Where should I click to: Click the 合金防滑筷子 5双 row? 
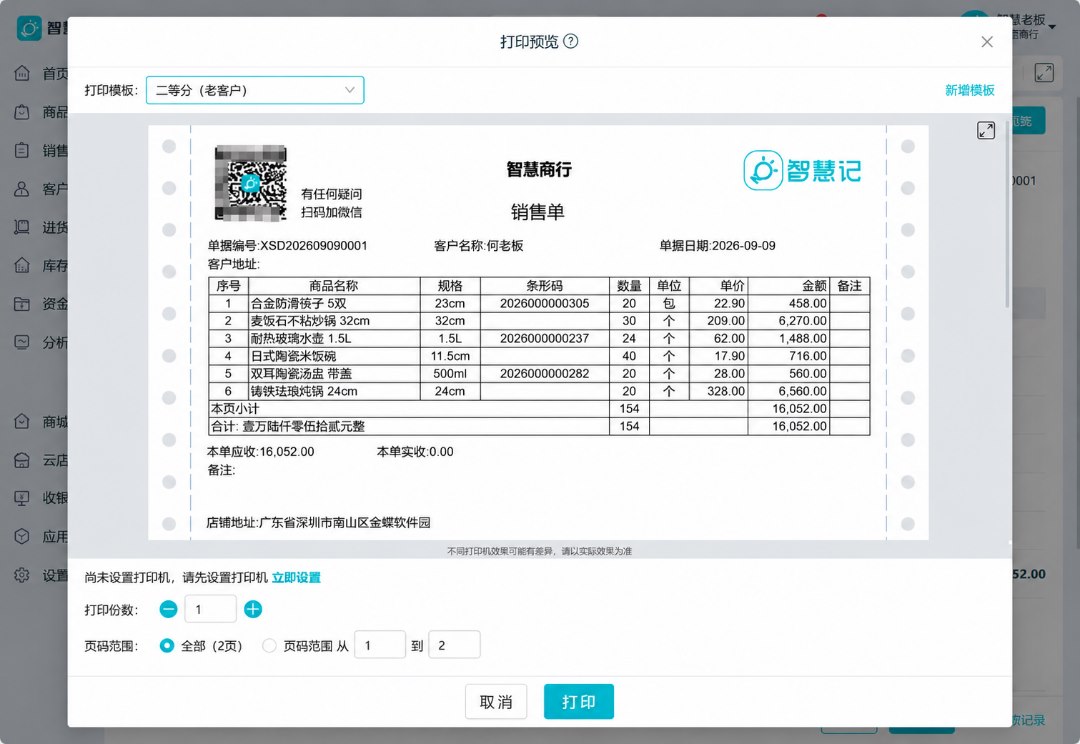[539, 304]
